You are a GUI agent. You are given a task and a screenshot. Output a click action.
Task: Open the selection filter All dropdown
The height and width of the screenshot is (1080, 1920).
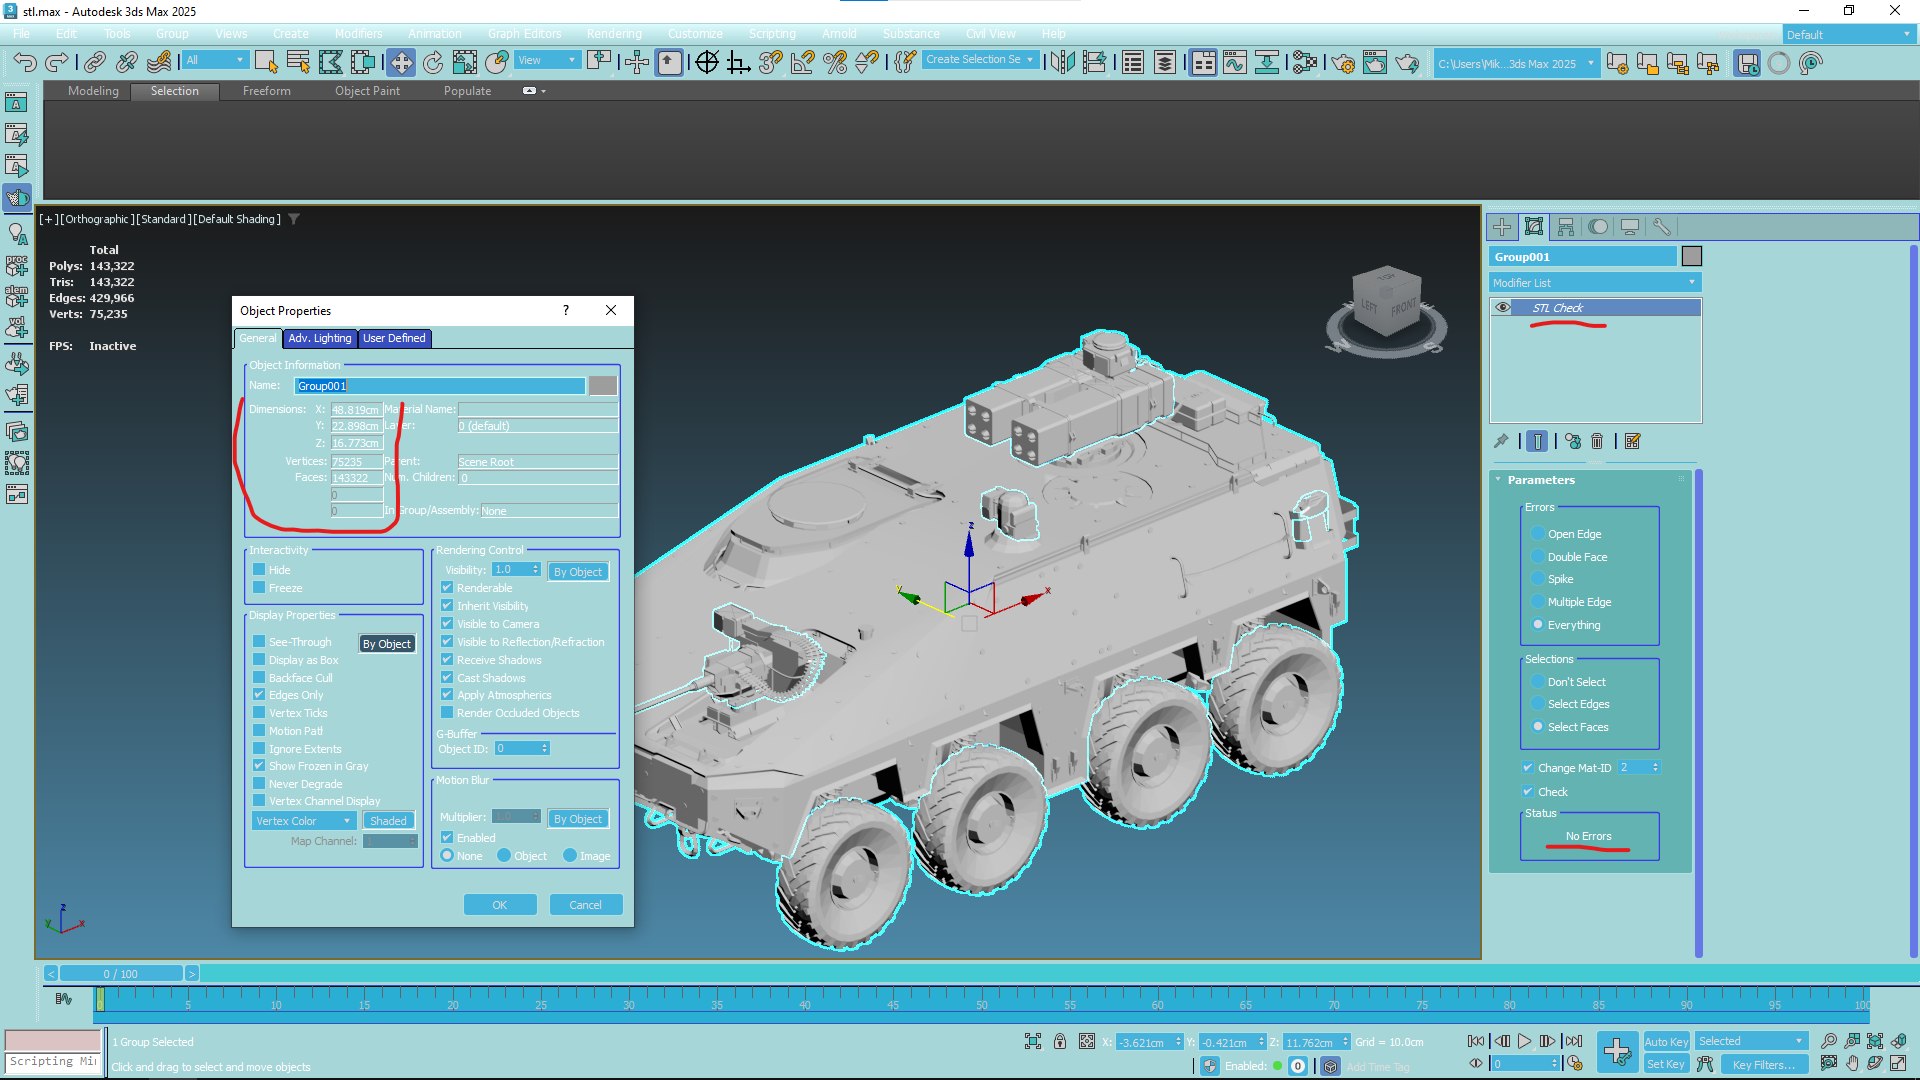(215, 60)
